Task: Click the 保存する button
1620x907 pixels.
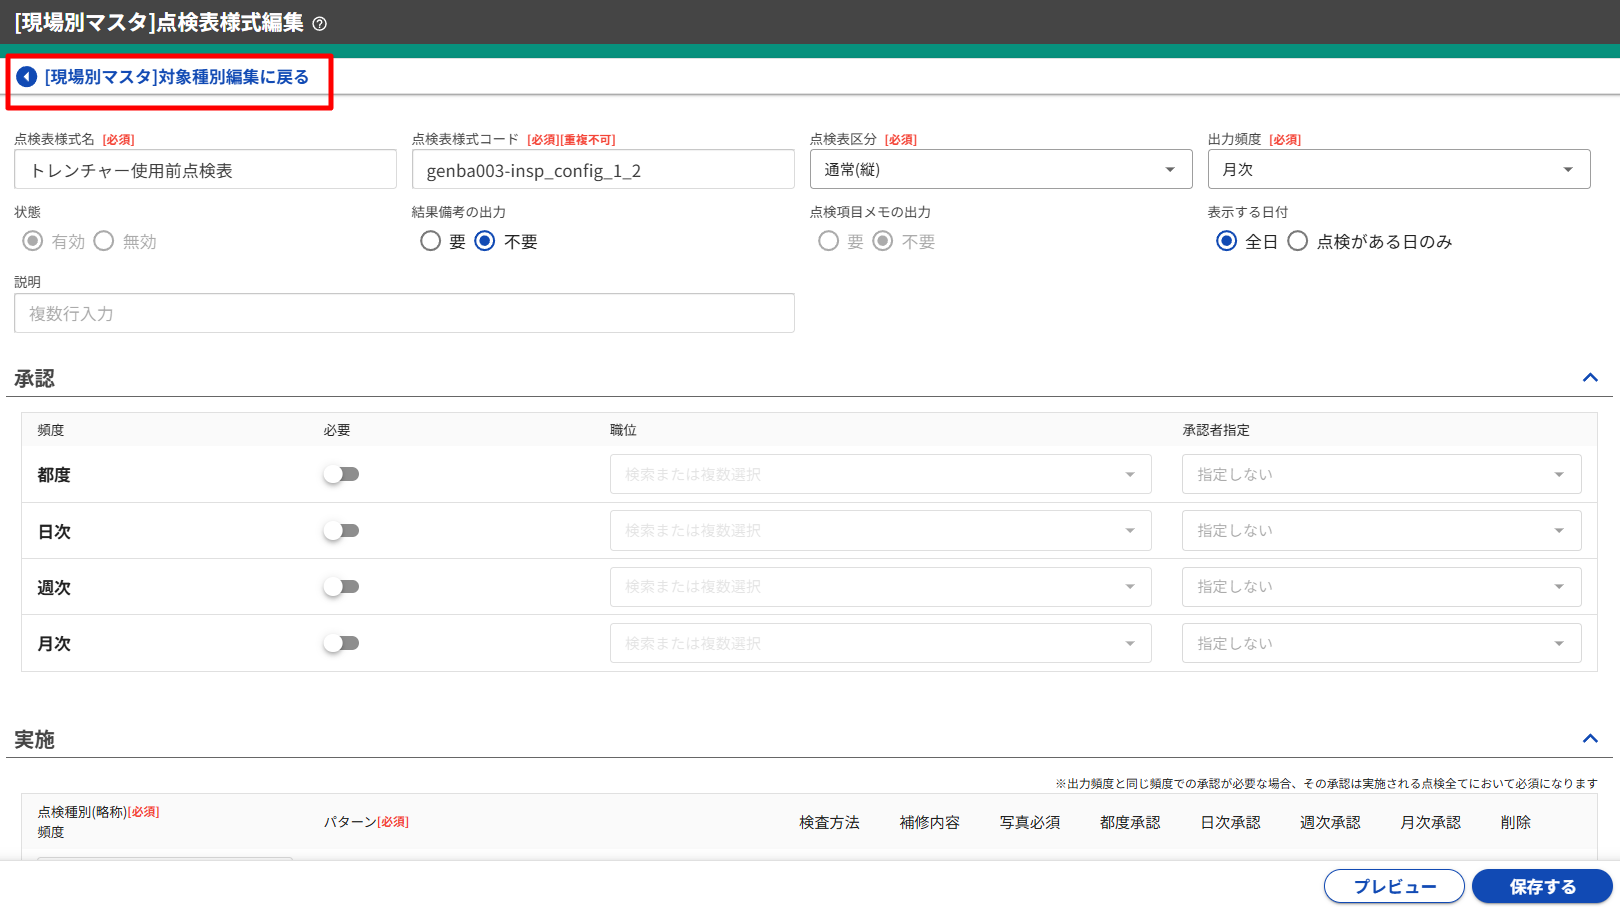Action: pyautogui.click(x=1542, y=886)
